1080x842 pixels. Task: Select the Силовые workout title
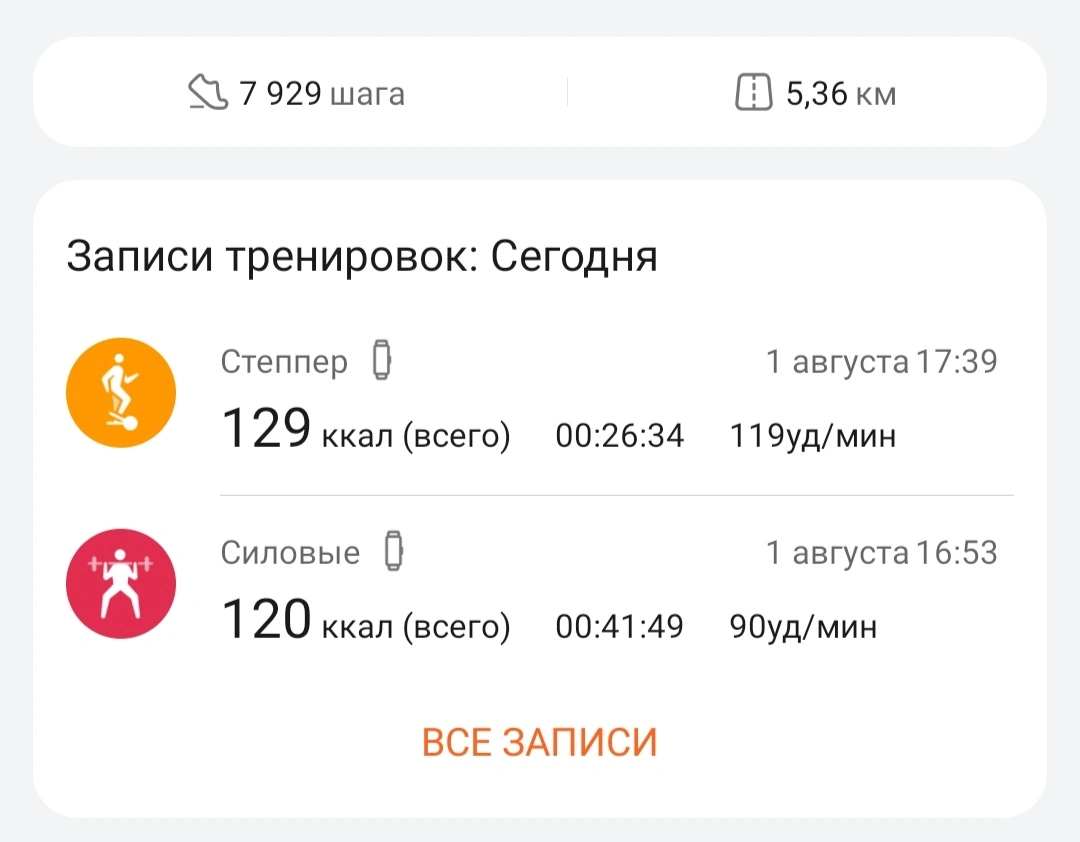(x=290, y=552)
